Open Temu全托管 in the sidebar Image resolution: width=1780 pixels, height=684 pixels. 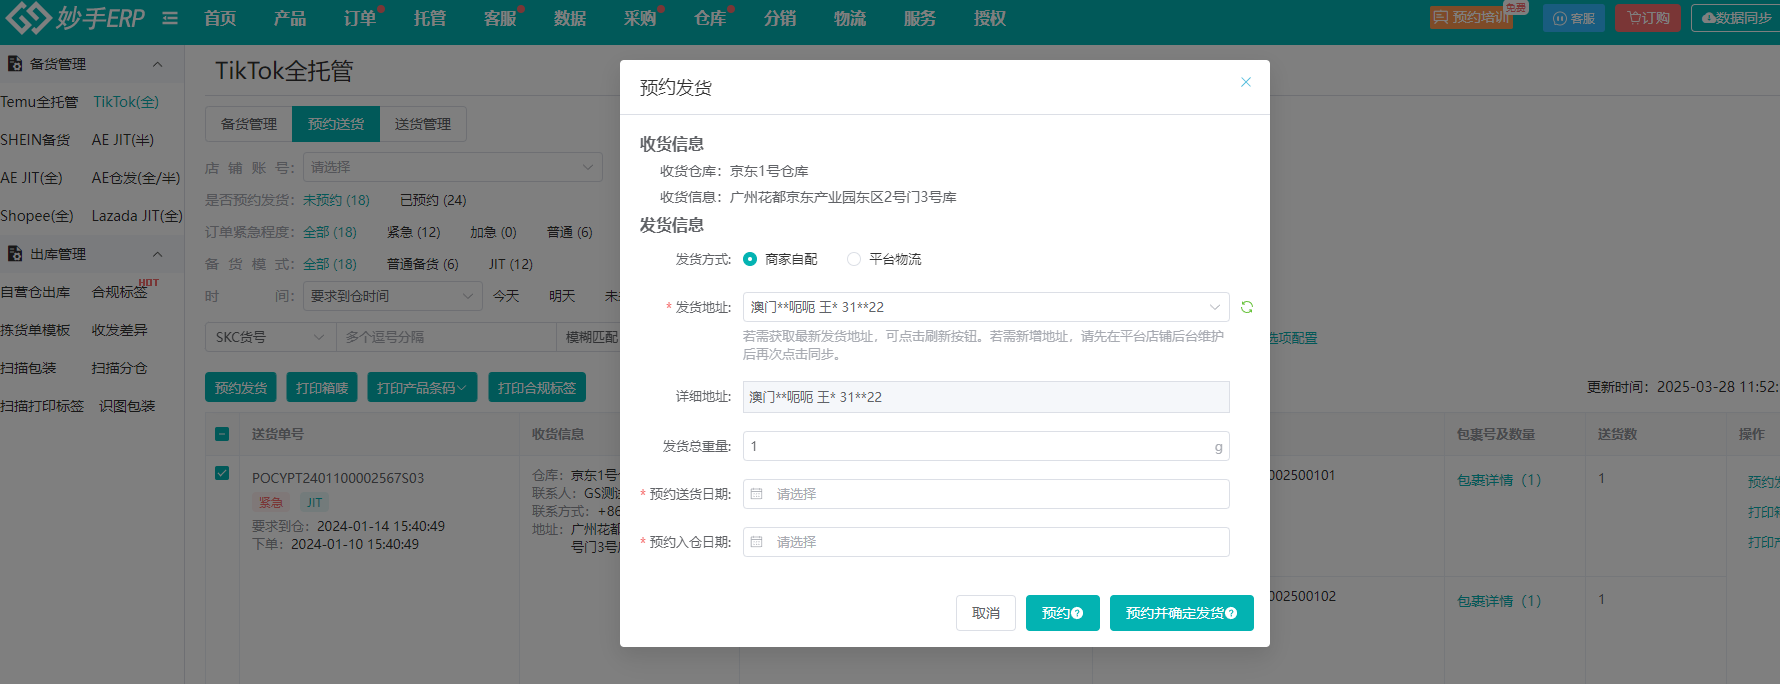point(39,102)
